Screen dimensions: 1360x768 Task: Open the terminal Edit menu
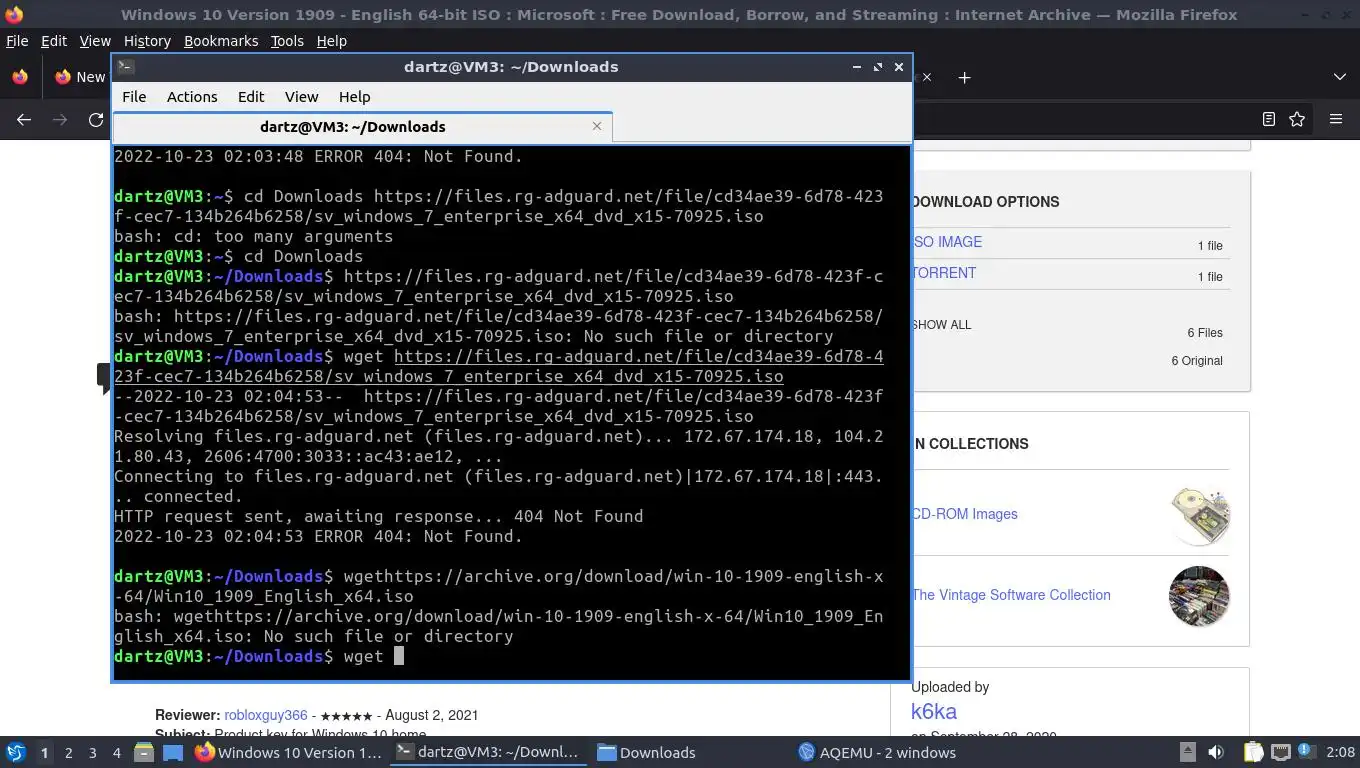pos(251,97)
